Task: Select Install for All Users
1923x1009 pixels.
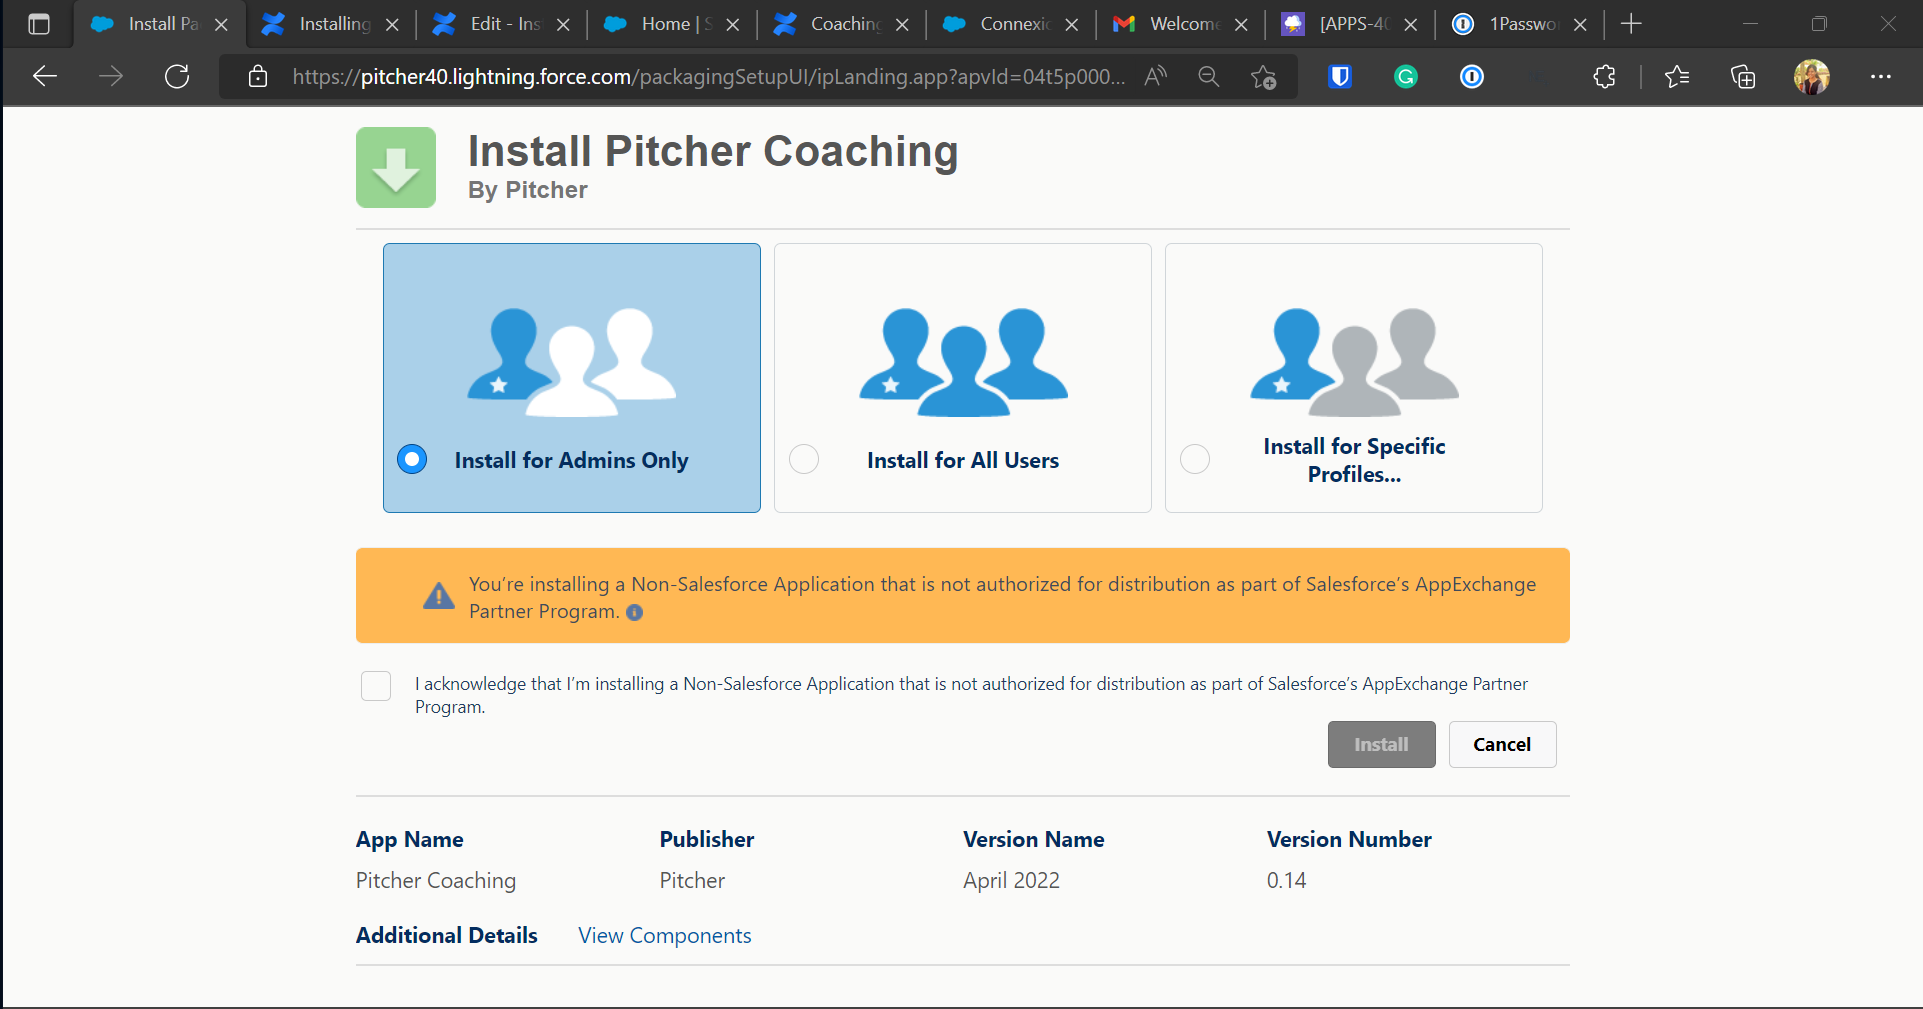Action: tap(803, 459)
